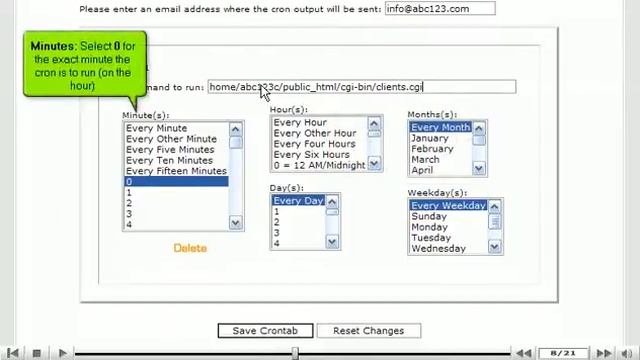Select Every Ten Minutes option
640x360 pixels.
coord(176,160)
